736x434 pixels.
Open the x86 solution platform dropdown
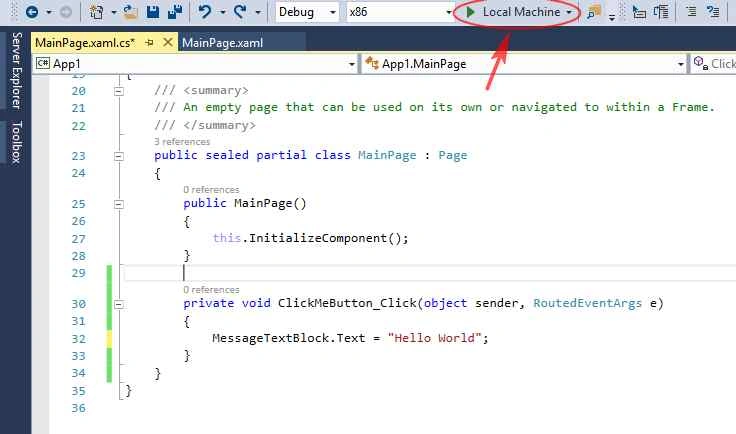pyautogui.click(x=400, y=12)
